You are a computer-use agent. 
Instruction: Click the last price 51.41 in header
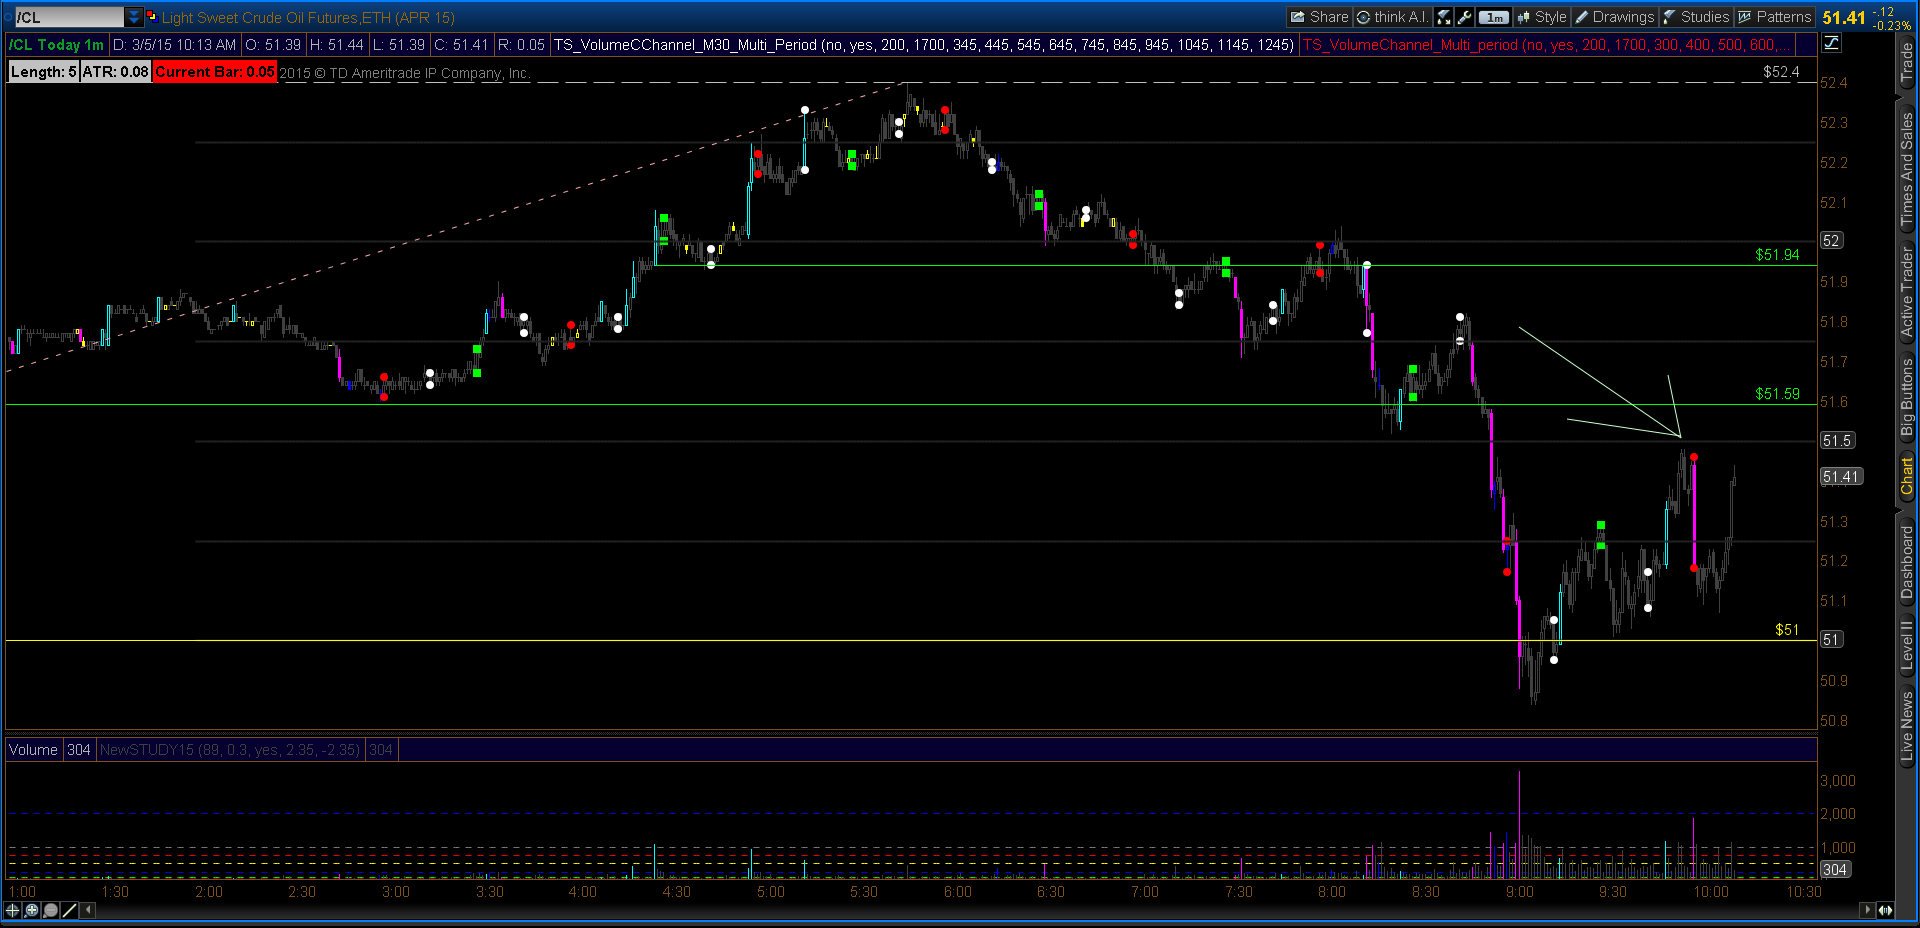(x=1844, y=17)
